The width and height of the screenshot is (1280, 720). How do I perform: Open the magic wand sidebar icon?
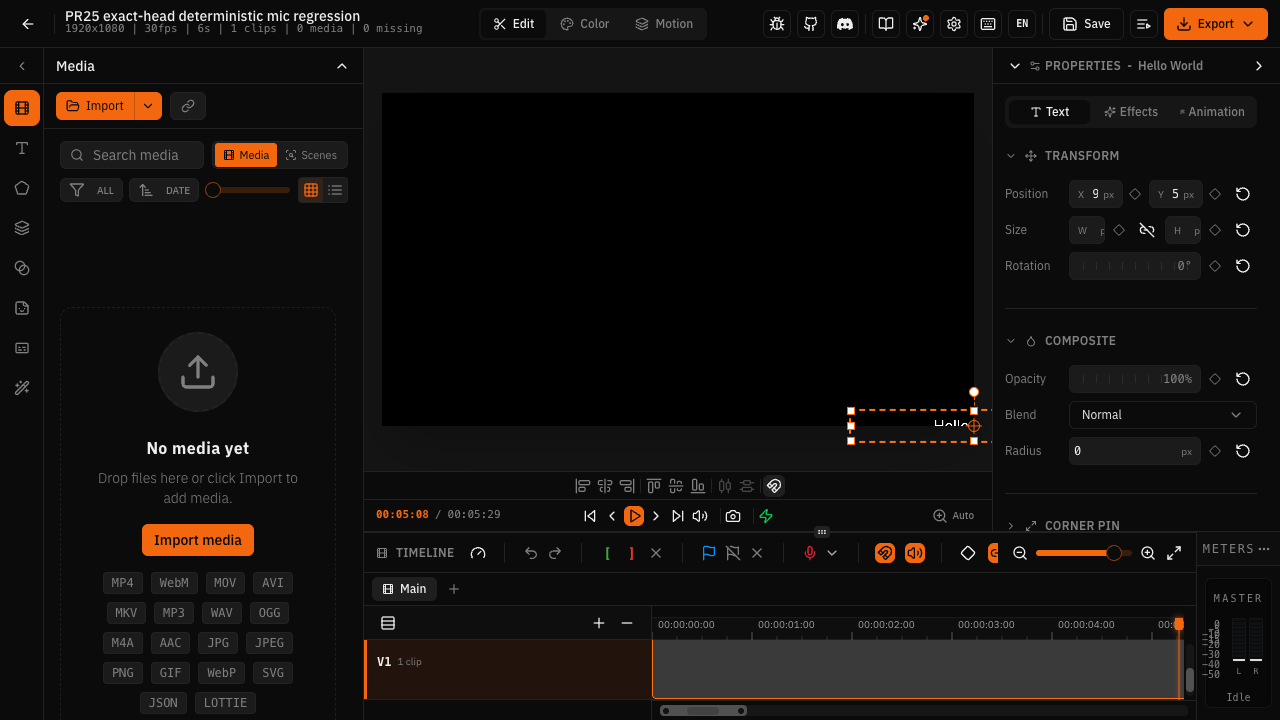22,388
